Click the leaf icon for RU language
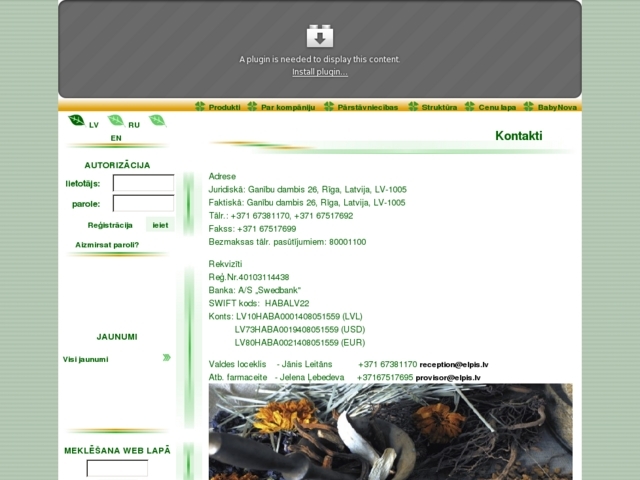The width and height of the screenshot is (640, 480). (x=116, y=120)
